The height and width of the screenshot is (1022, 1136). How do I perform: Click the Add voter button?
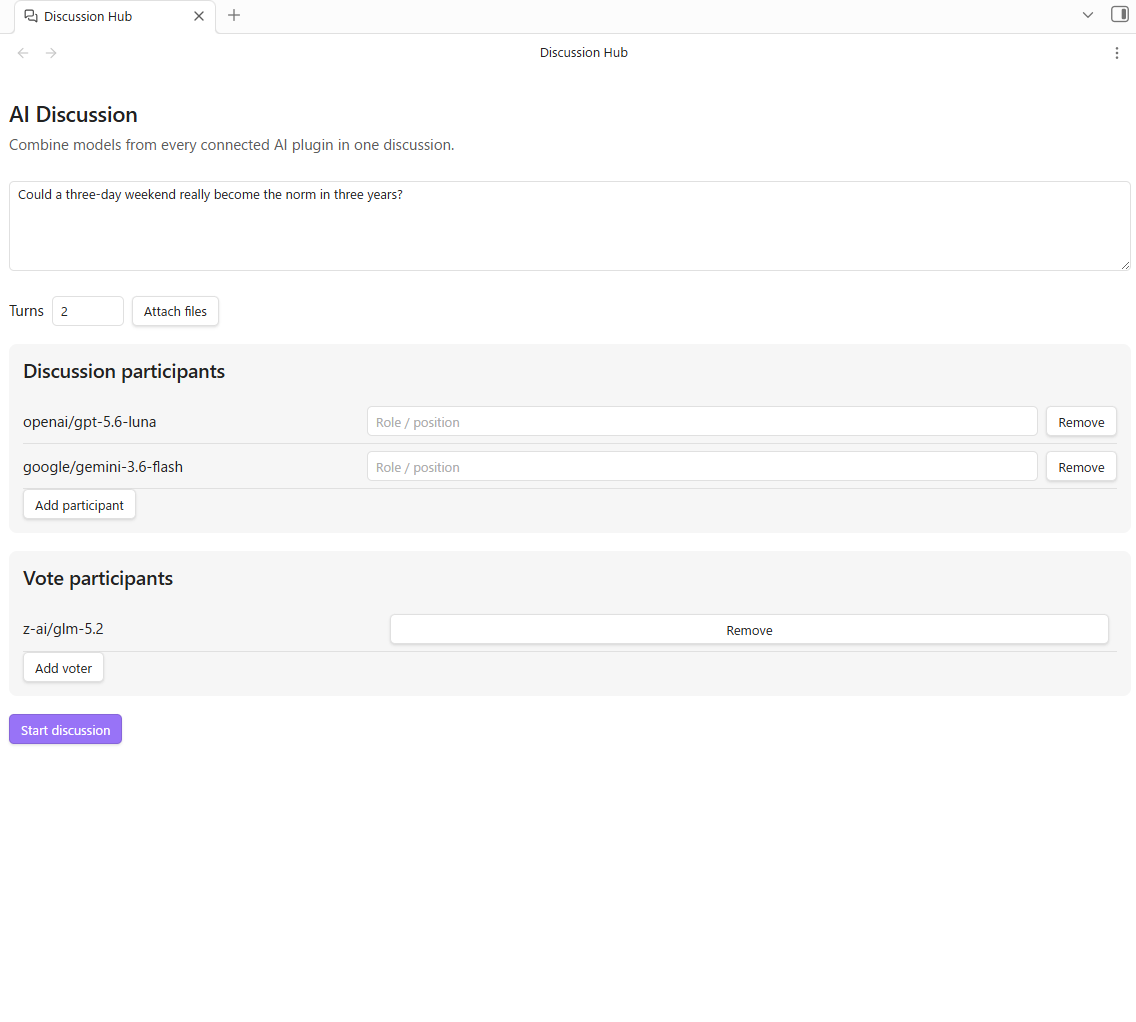click(64, 668)
